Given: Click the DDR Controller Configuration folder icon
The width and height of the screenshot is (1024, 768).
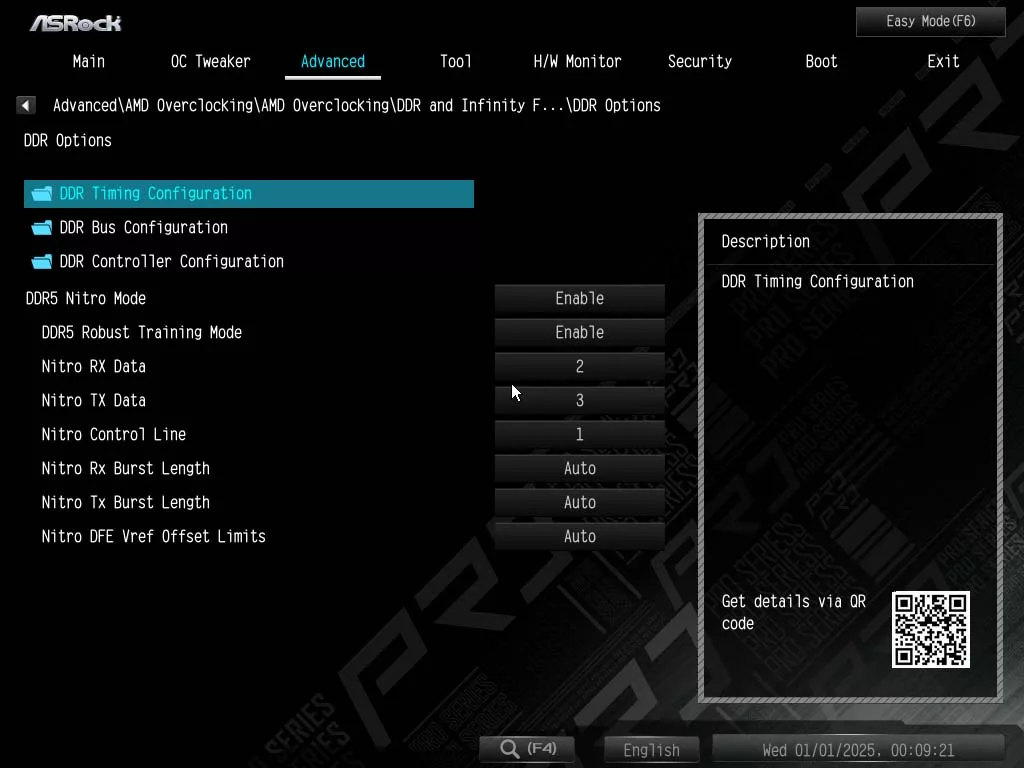Looking at the screenshot, I should (42, 262).
